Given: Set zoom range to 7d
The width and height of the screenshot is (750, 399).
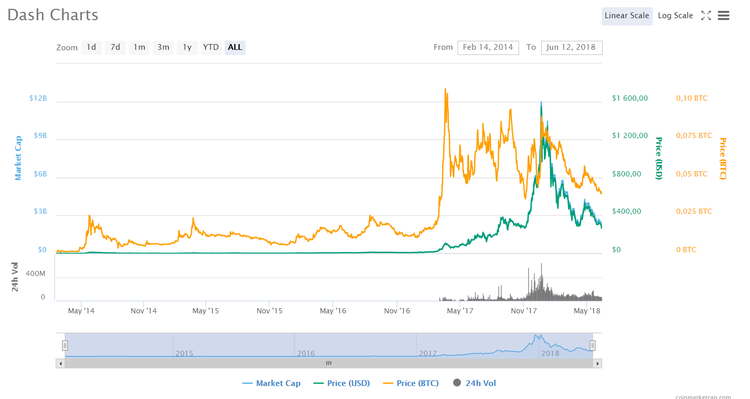Looking at the screenshot, I should pyautogui.click(x=115, y=47).
